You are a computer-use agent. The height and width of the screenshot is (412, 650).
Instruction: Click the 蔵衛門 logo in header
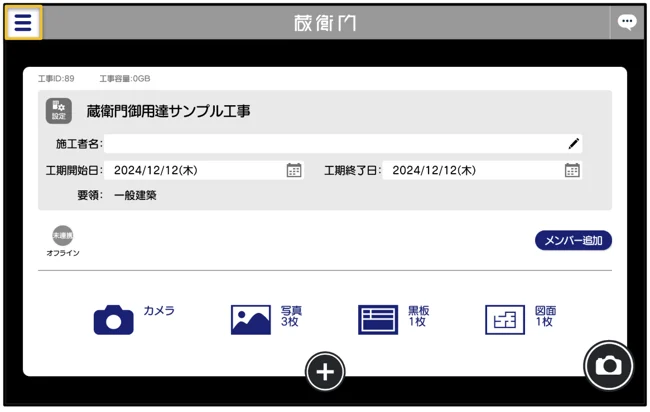coord(325,22)
